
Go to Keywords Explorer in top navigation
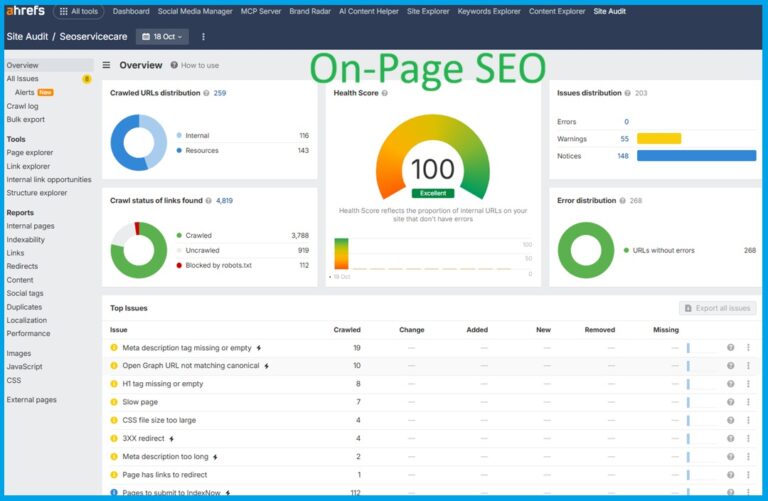coord(489,11)
